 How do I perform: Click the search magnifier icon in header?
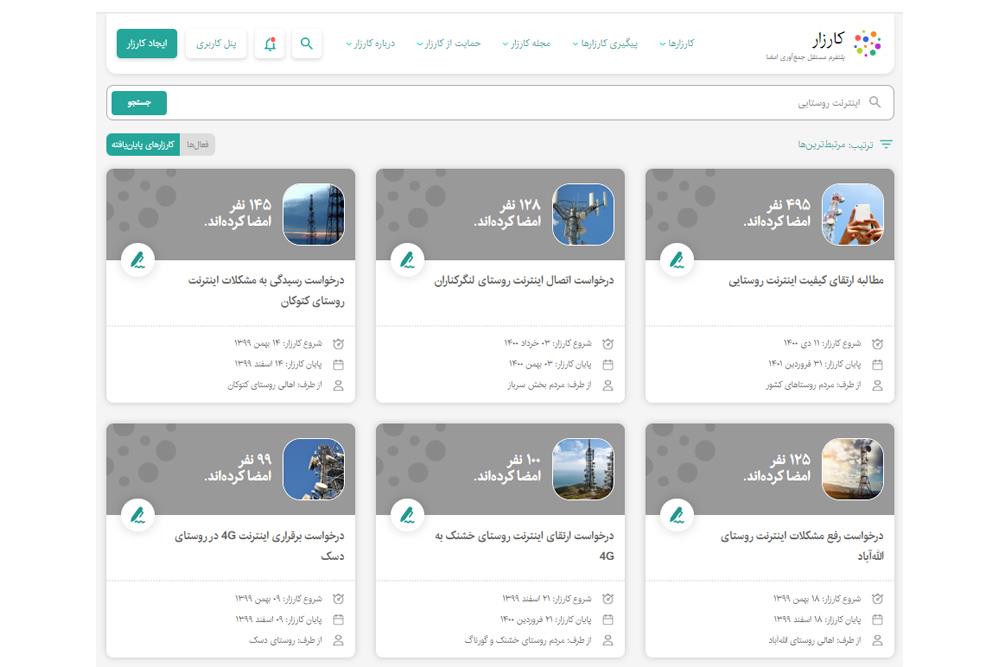coord(307,44)
